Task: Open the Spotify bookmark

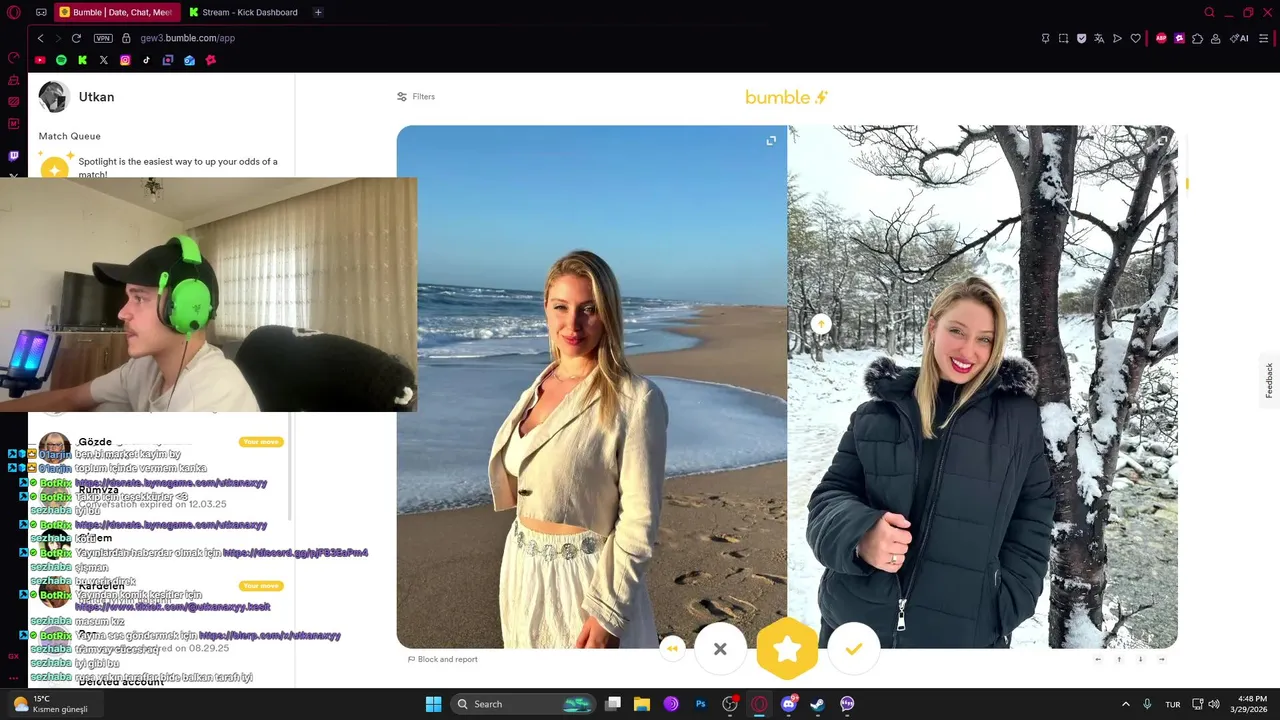Action: pos(61,60)
